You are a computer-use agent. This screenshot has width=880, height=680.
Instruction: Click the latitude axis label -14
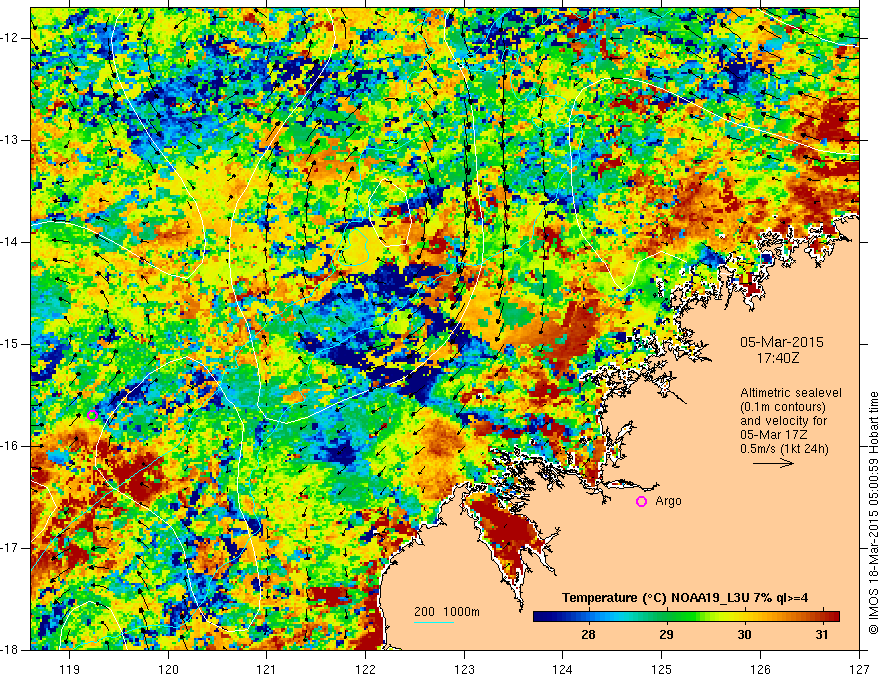coord(10,242)
